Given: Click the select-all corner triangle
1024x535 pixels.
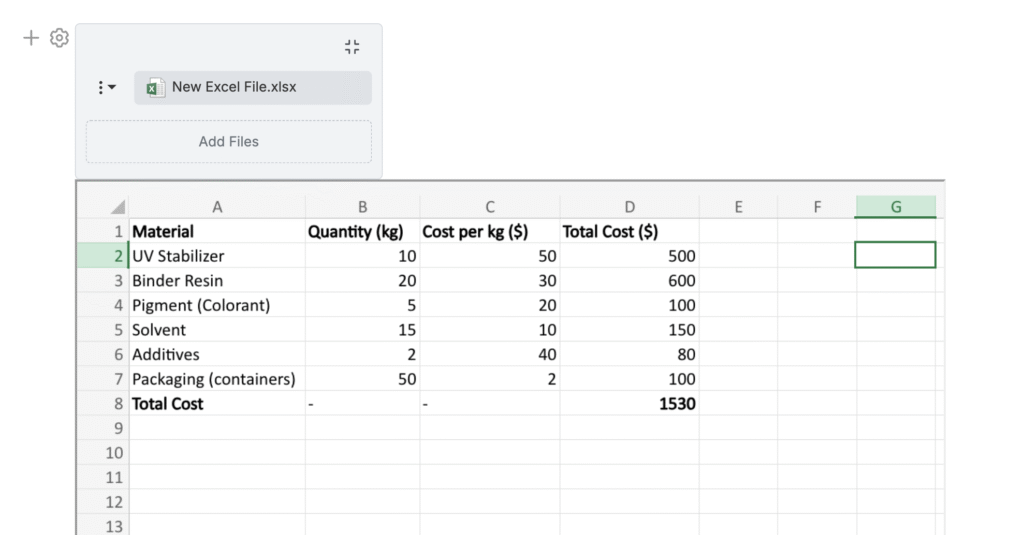Looking at the screenshot, I should (118, 208).
